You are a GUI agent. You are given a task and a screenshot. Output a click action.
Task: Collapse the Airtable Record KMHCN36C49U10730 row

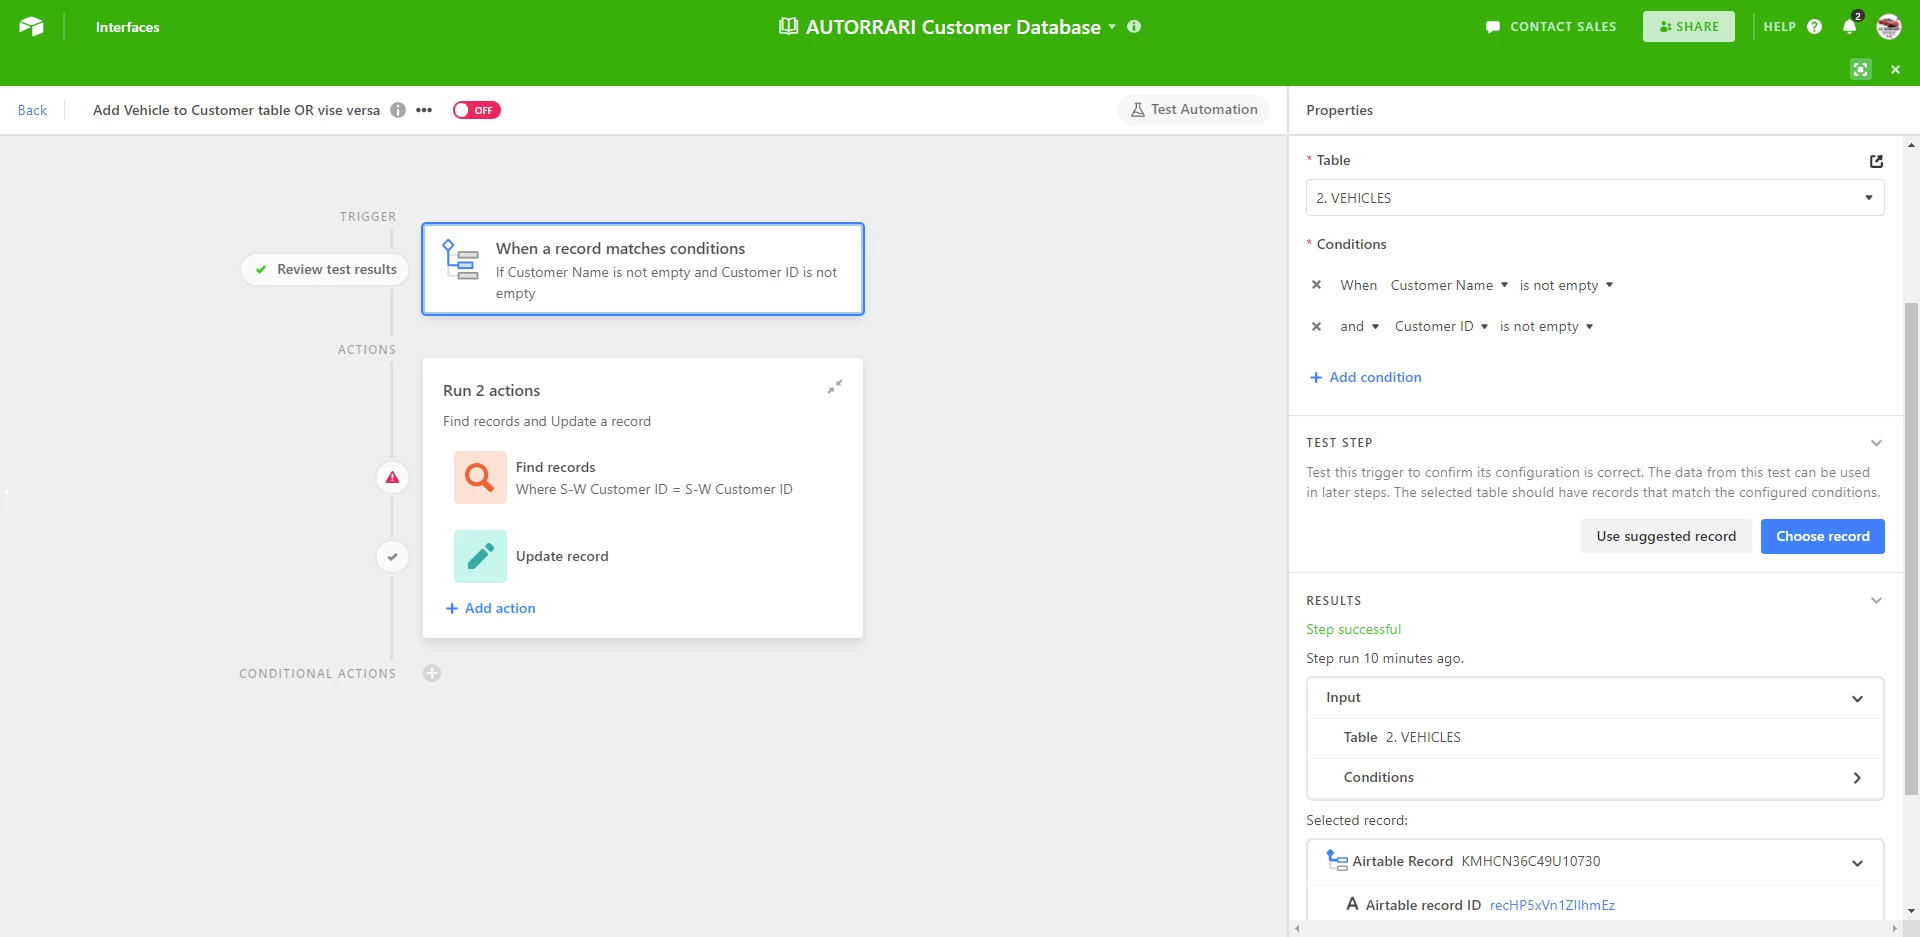tap(1857, 862)
